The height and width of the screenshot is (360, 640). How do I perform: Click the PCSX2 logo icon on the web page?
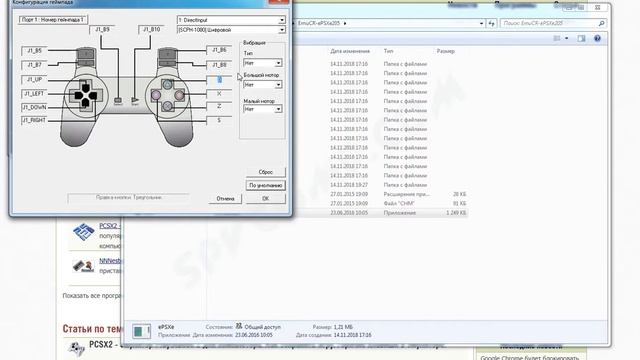(84, 232)
